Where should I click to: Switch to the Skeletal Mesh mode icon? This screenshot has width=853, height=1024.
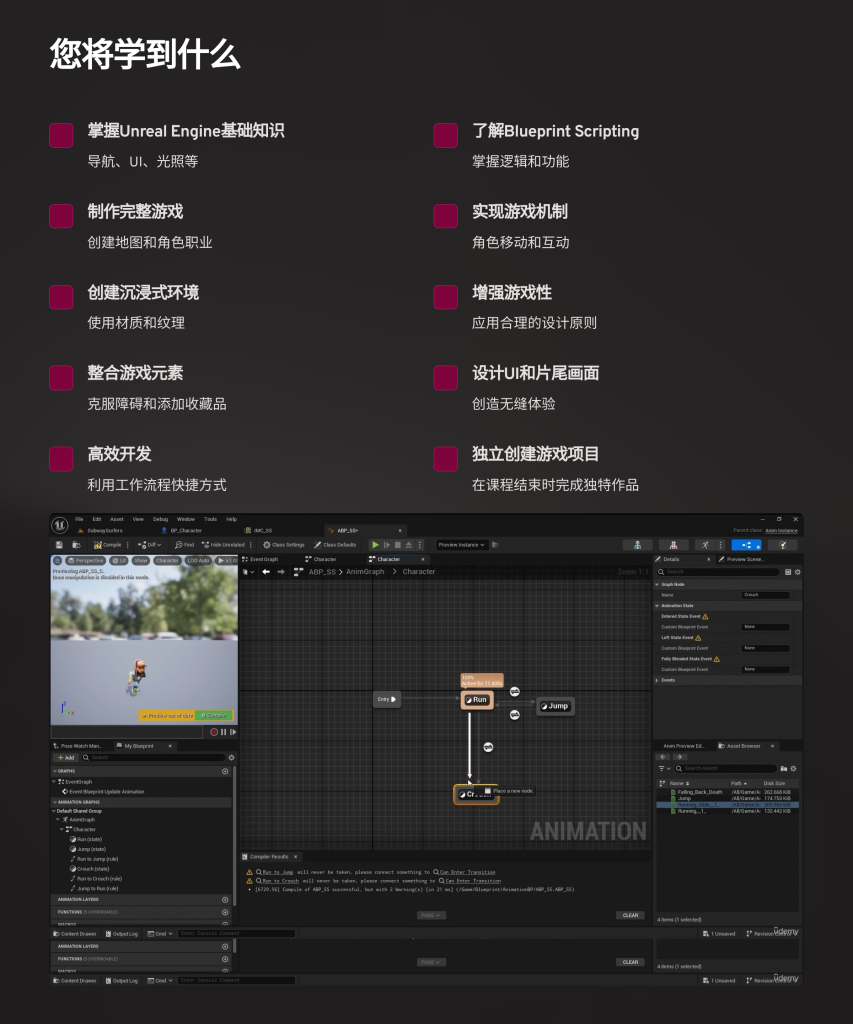pyautogui.click(x=673, y=545)
